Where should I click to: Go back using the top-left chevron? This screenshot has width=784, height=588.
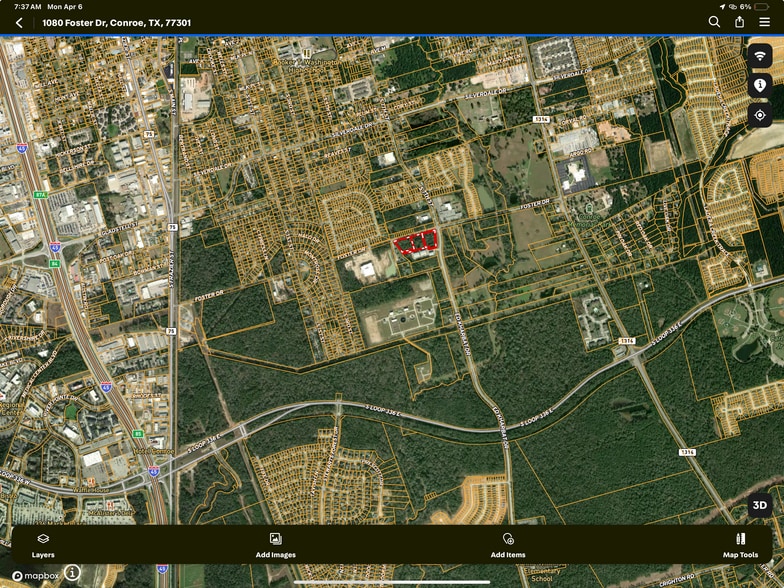tap(19, 22)
